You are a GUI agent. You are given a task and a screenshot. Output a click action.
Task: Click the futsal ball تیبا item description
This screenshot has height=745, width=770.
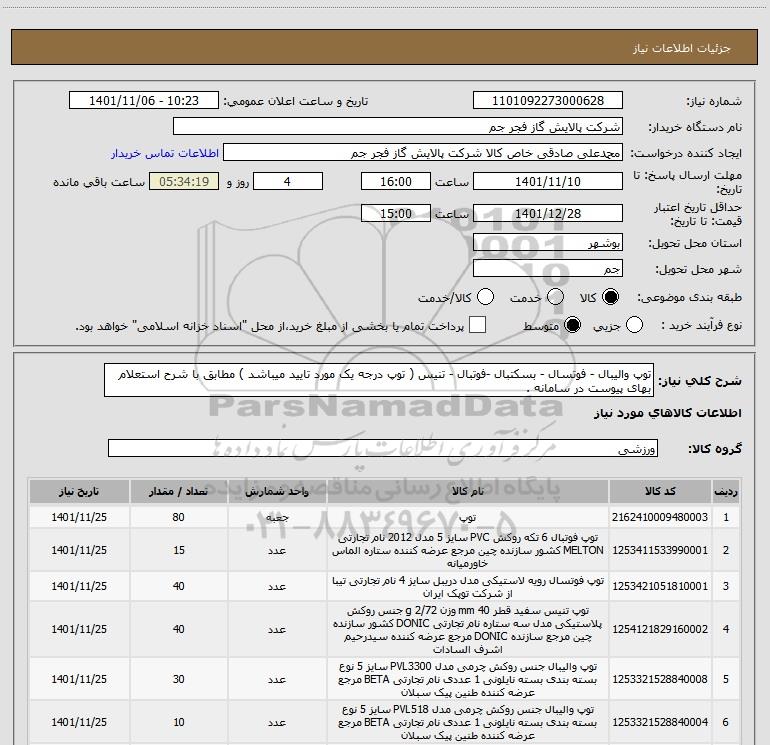(468, 586)
